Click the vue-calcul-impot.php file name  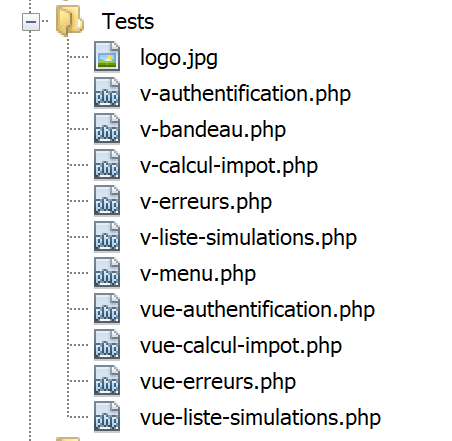point(241,346)
